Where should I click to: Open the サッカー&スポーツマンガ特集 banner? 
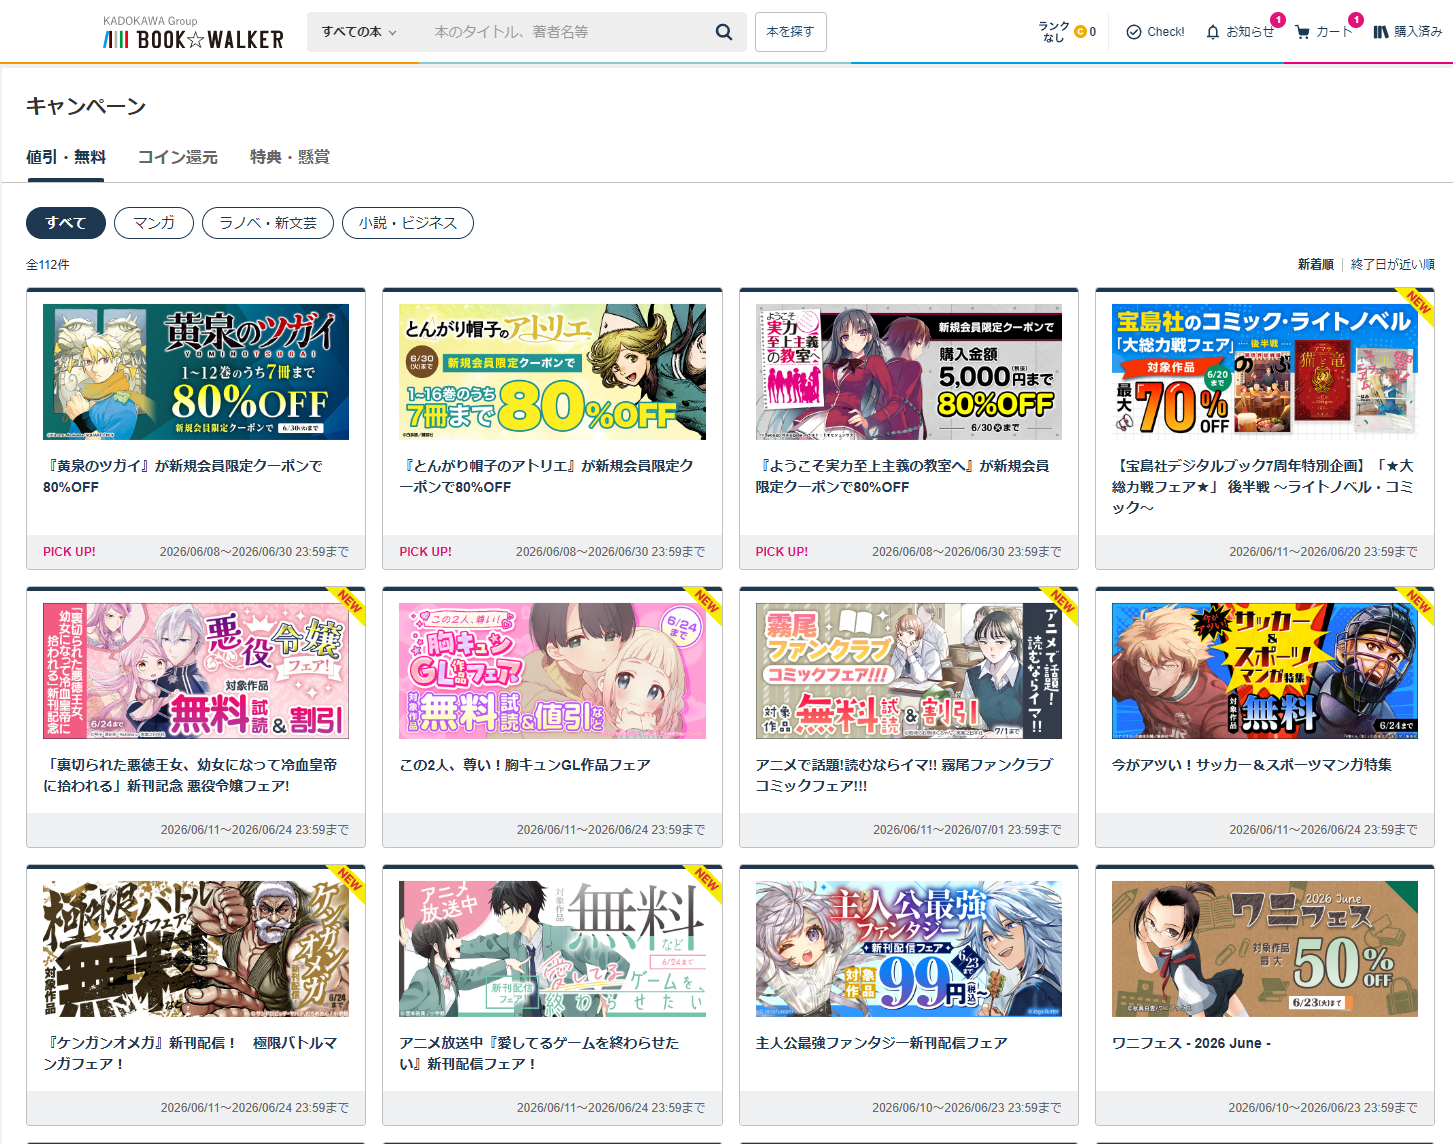1265,671
